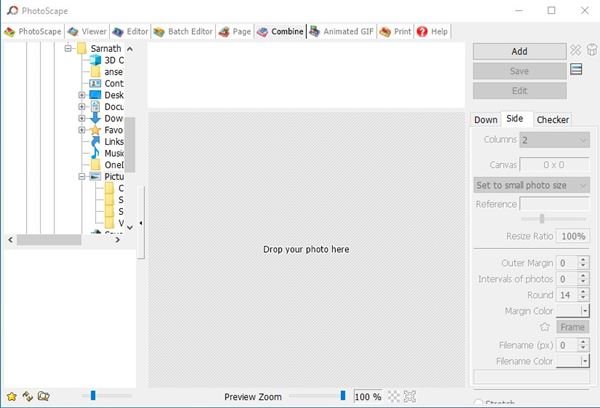Click the Add button
The height and width of the screenshot is (408, 600).
pos(519,51)
